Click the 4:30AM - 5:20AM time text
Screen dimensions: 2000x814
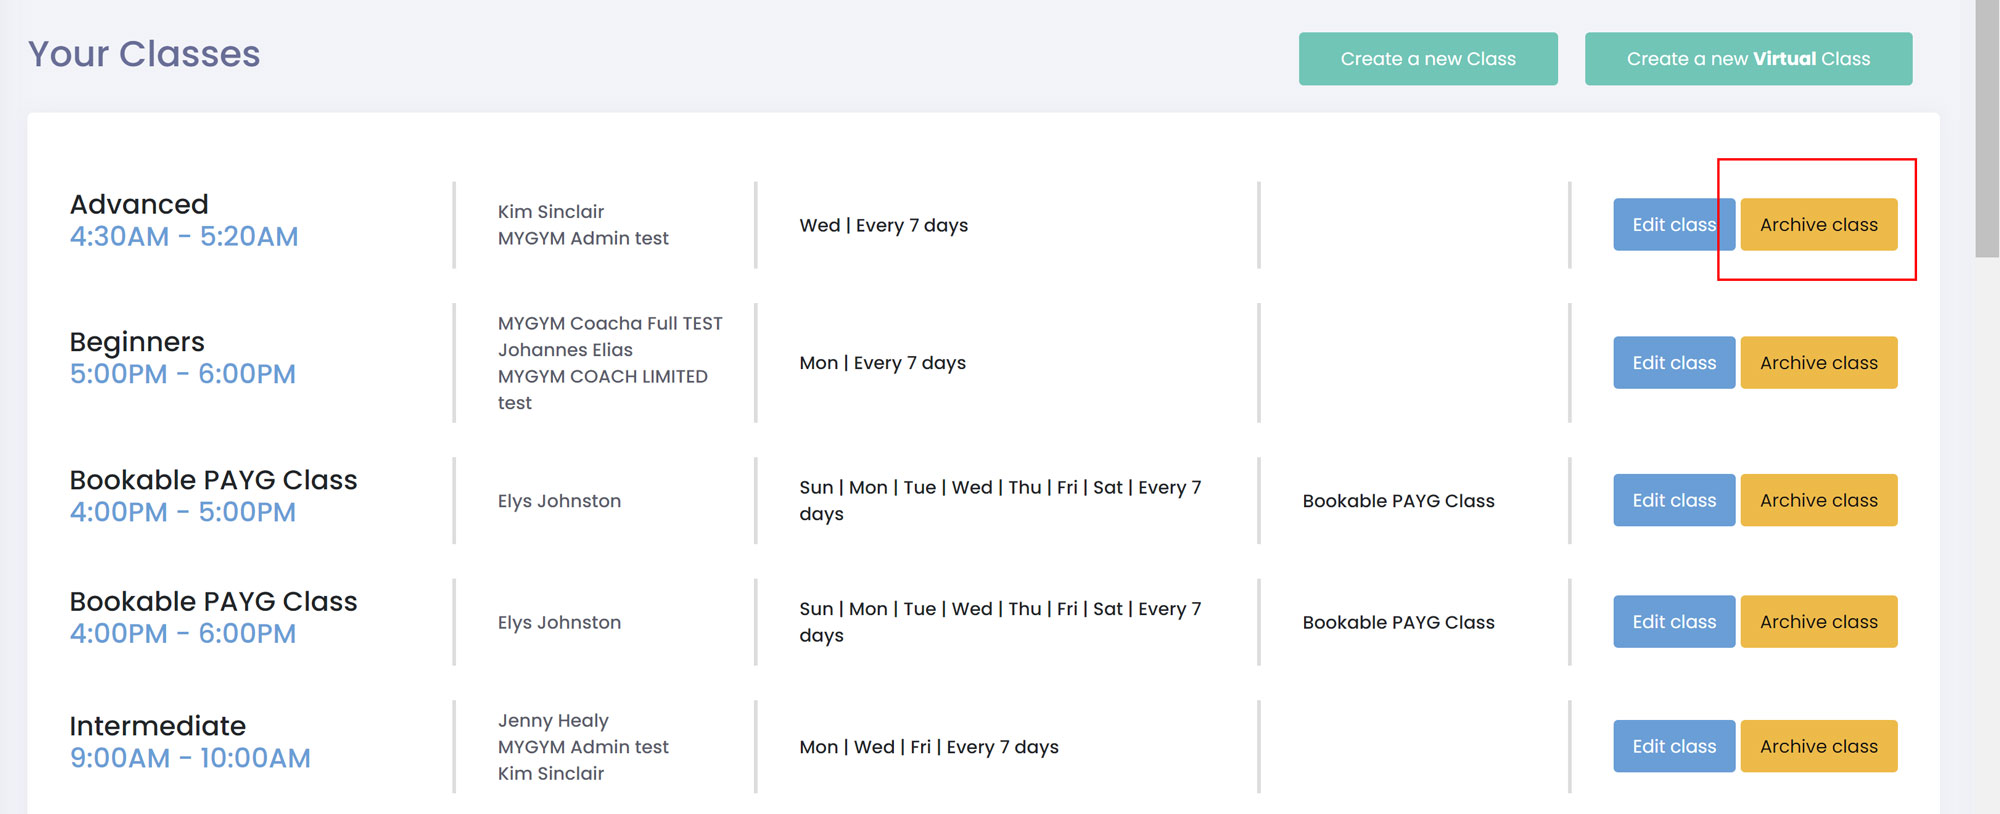pos(184,237)
